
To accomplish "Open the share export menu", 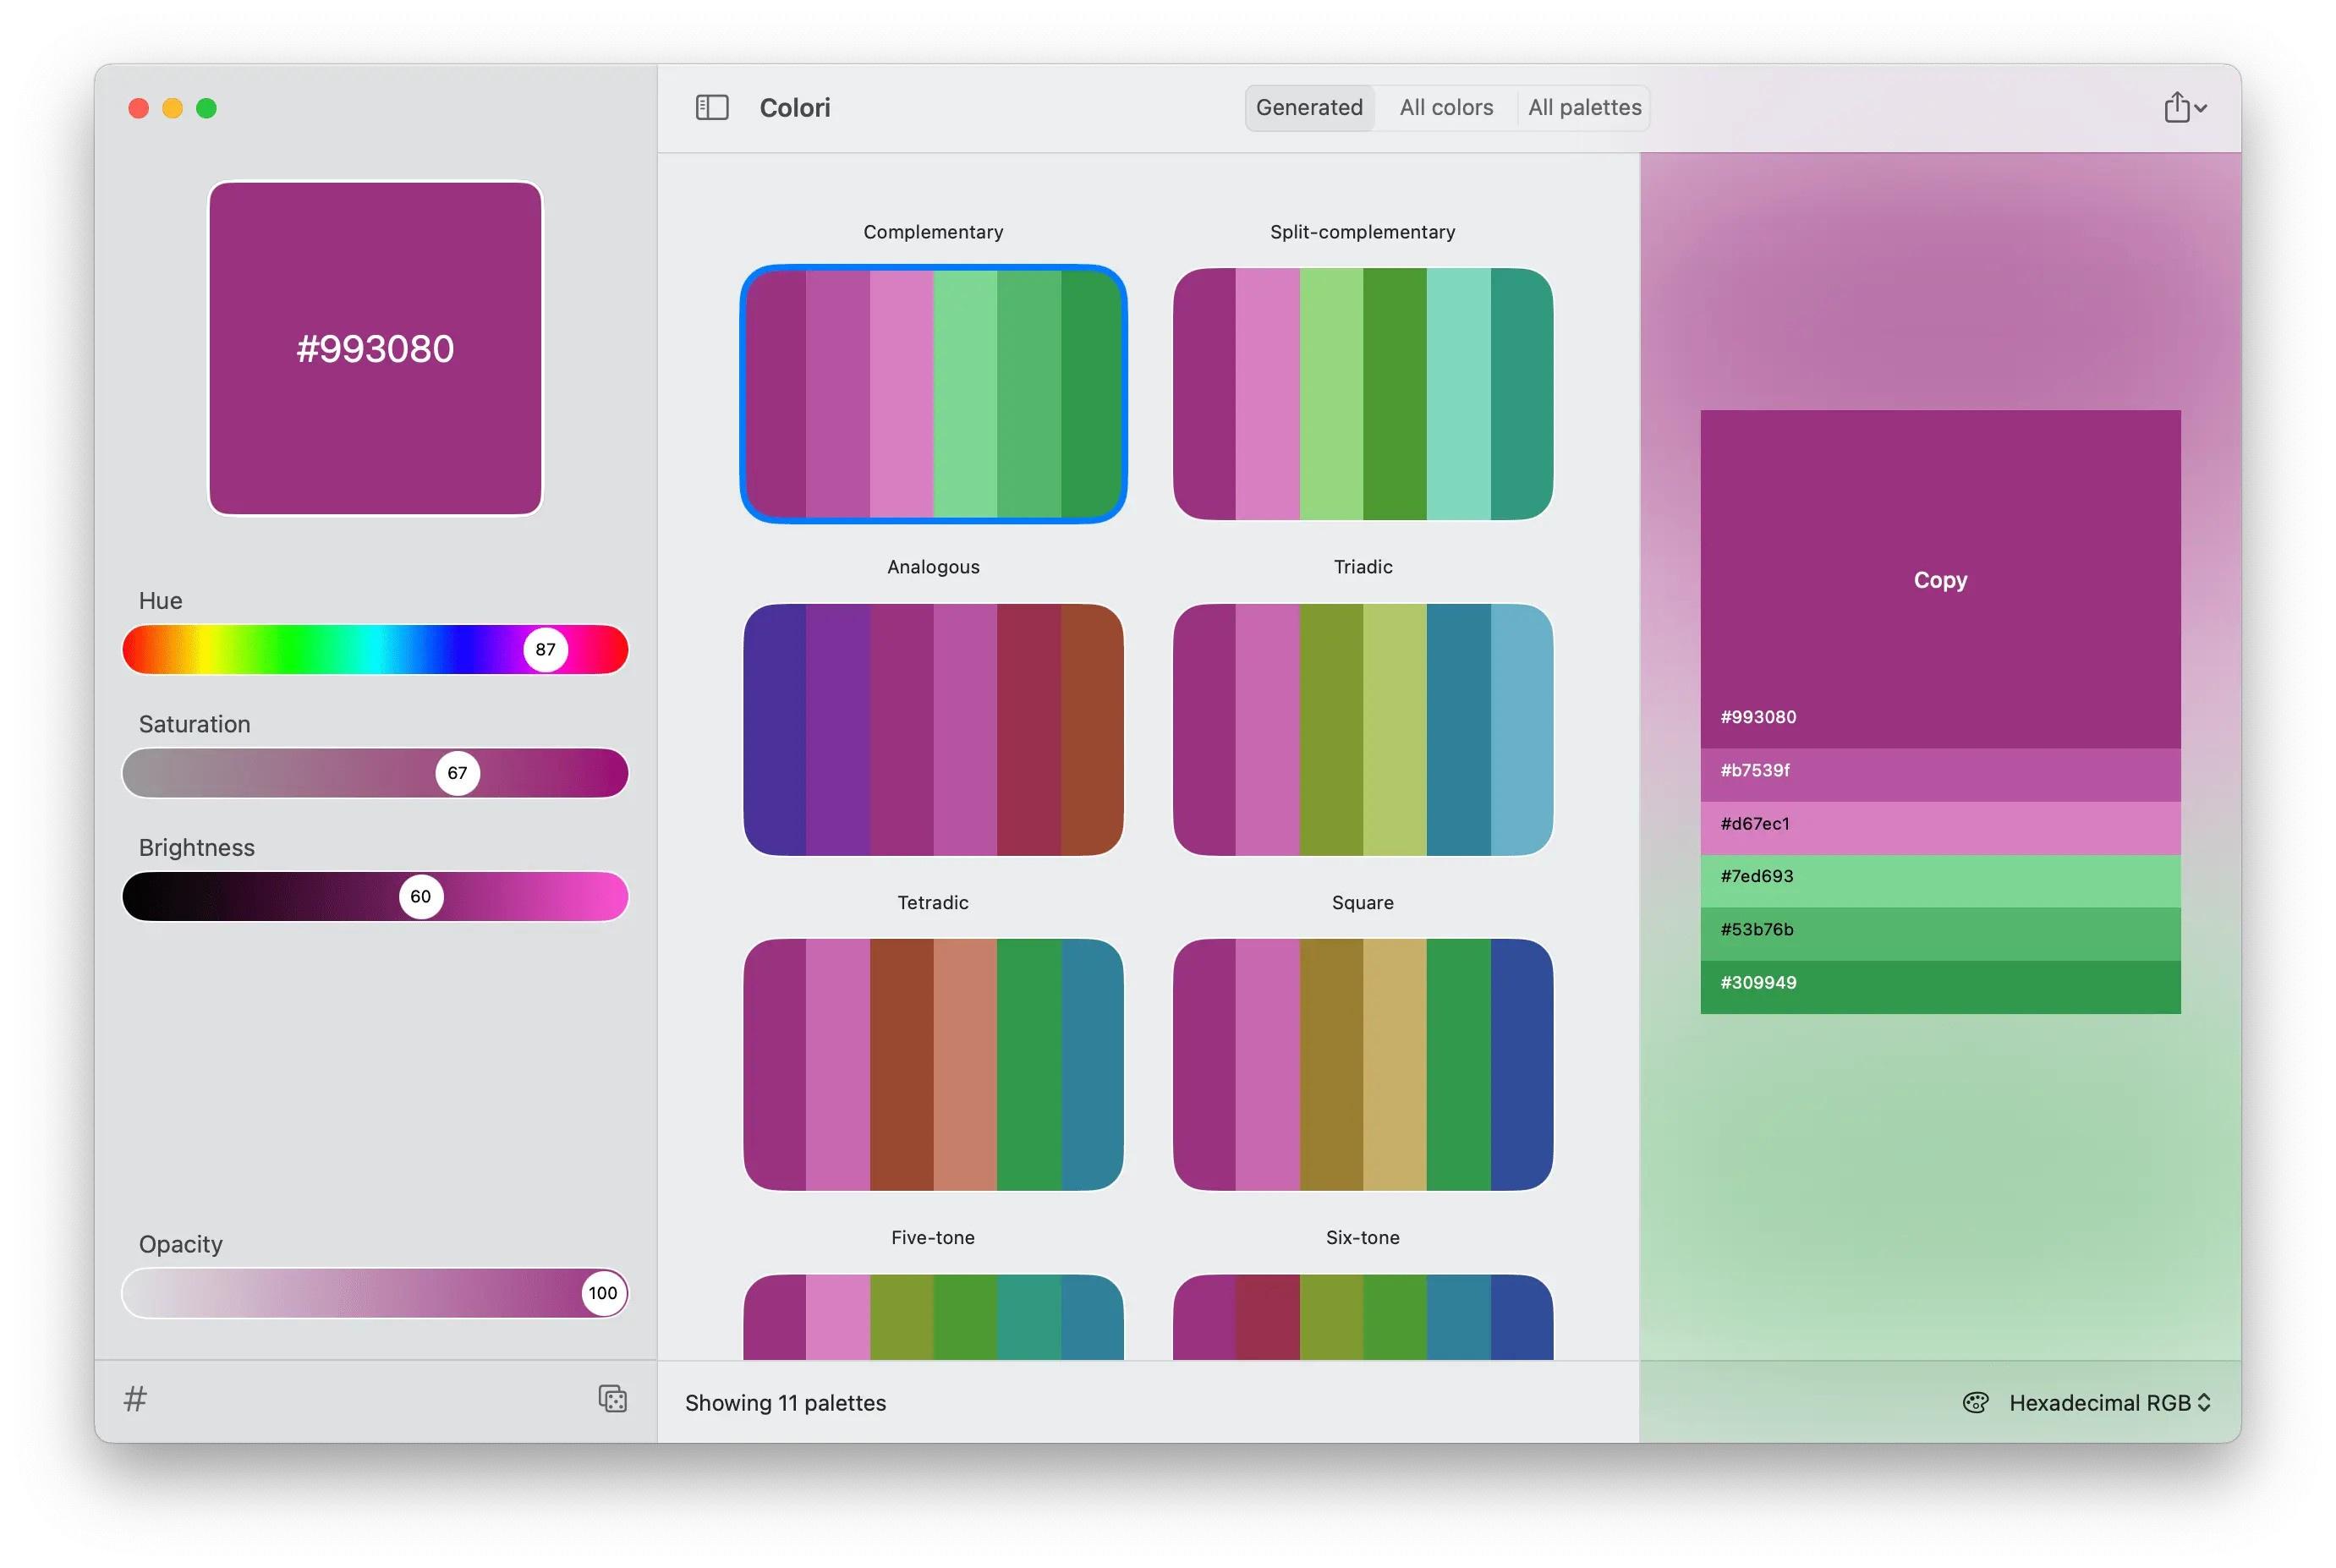I will [2184, 107].
